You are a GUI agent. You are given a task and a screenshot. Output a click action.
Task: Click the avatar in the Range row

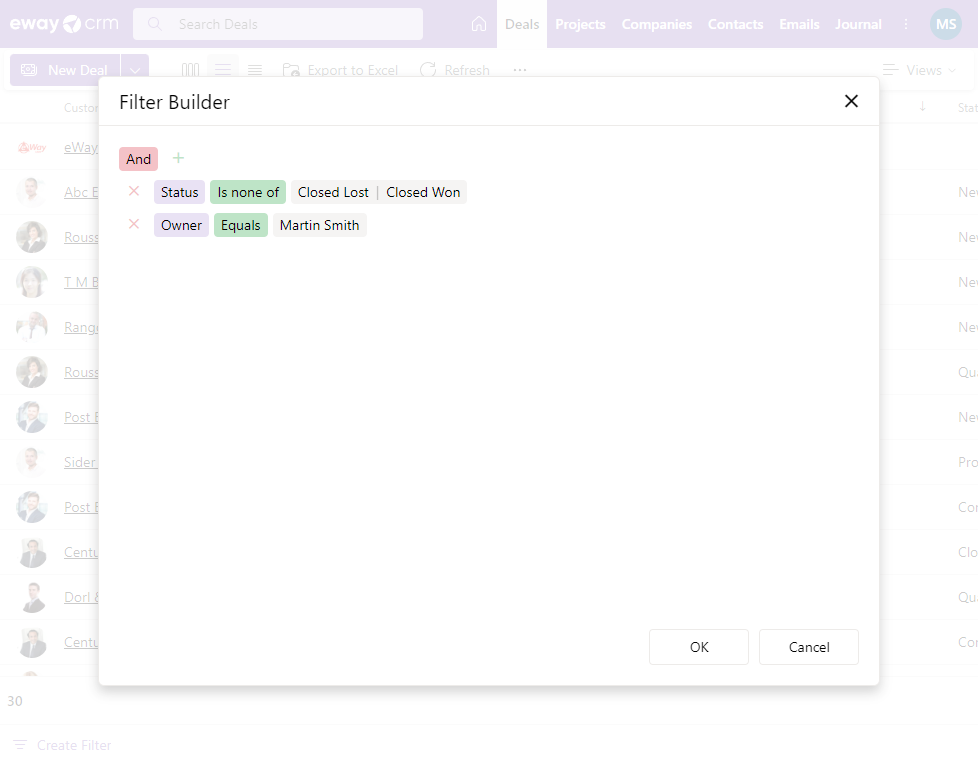pyautogui.click(x=32, y=327)
